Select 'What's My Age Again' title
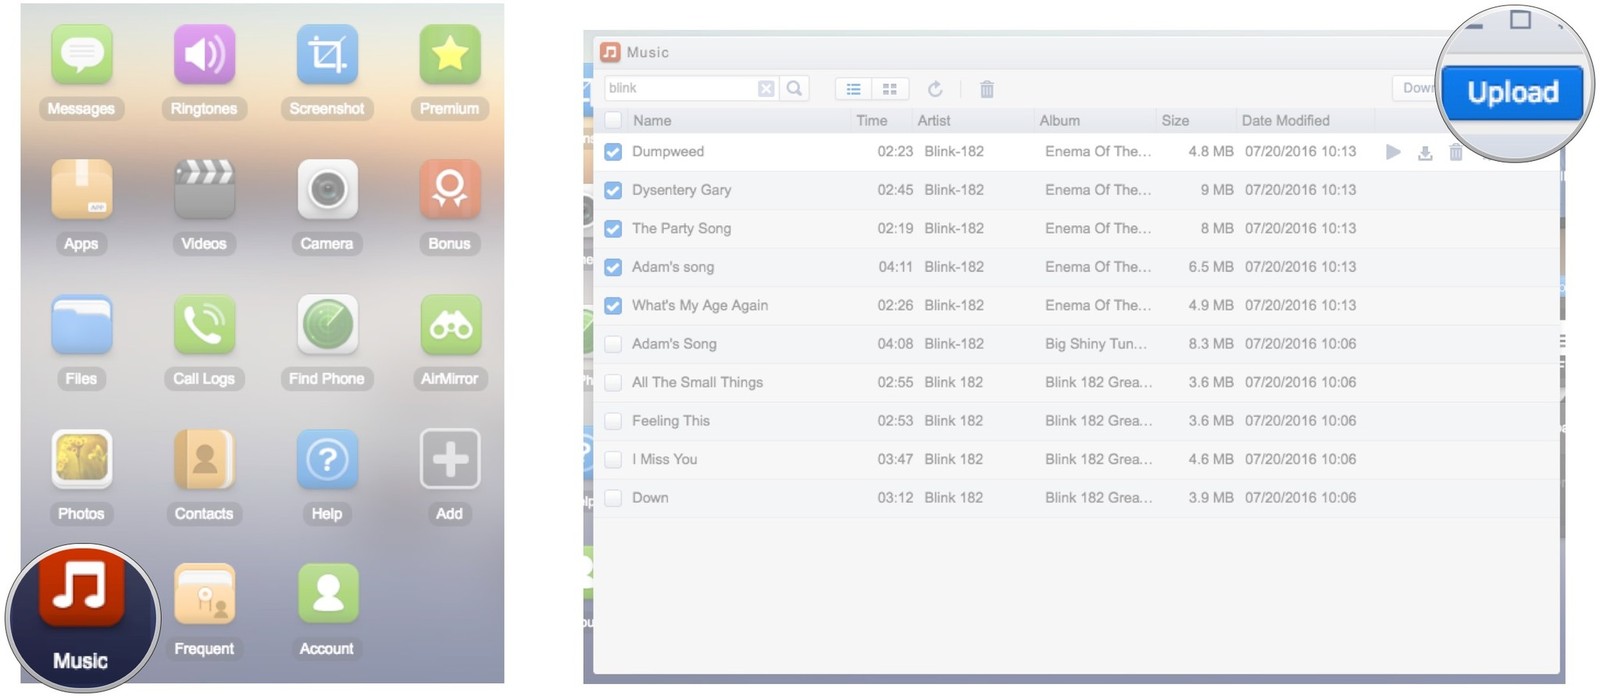Screen dimensions: 1600x698 (x=700, y=305)
